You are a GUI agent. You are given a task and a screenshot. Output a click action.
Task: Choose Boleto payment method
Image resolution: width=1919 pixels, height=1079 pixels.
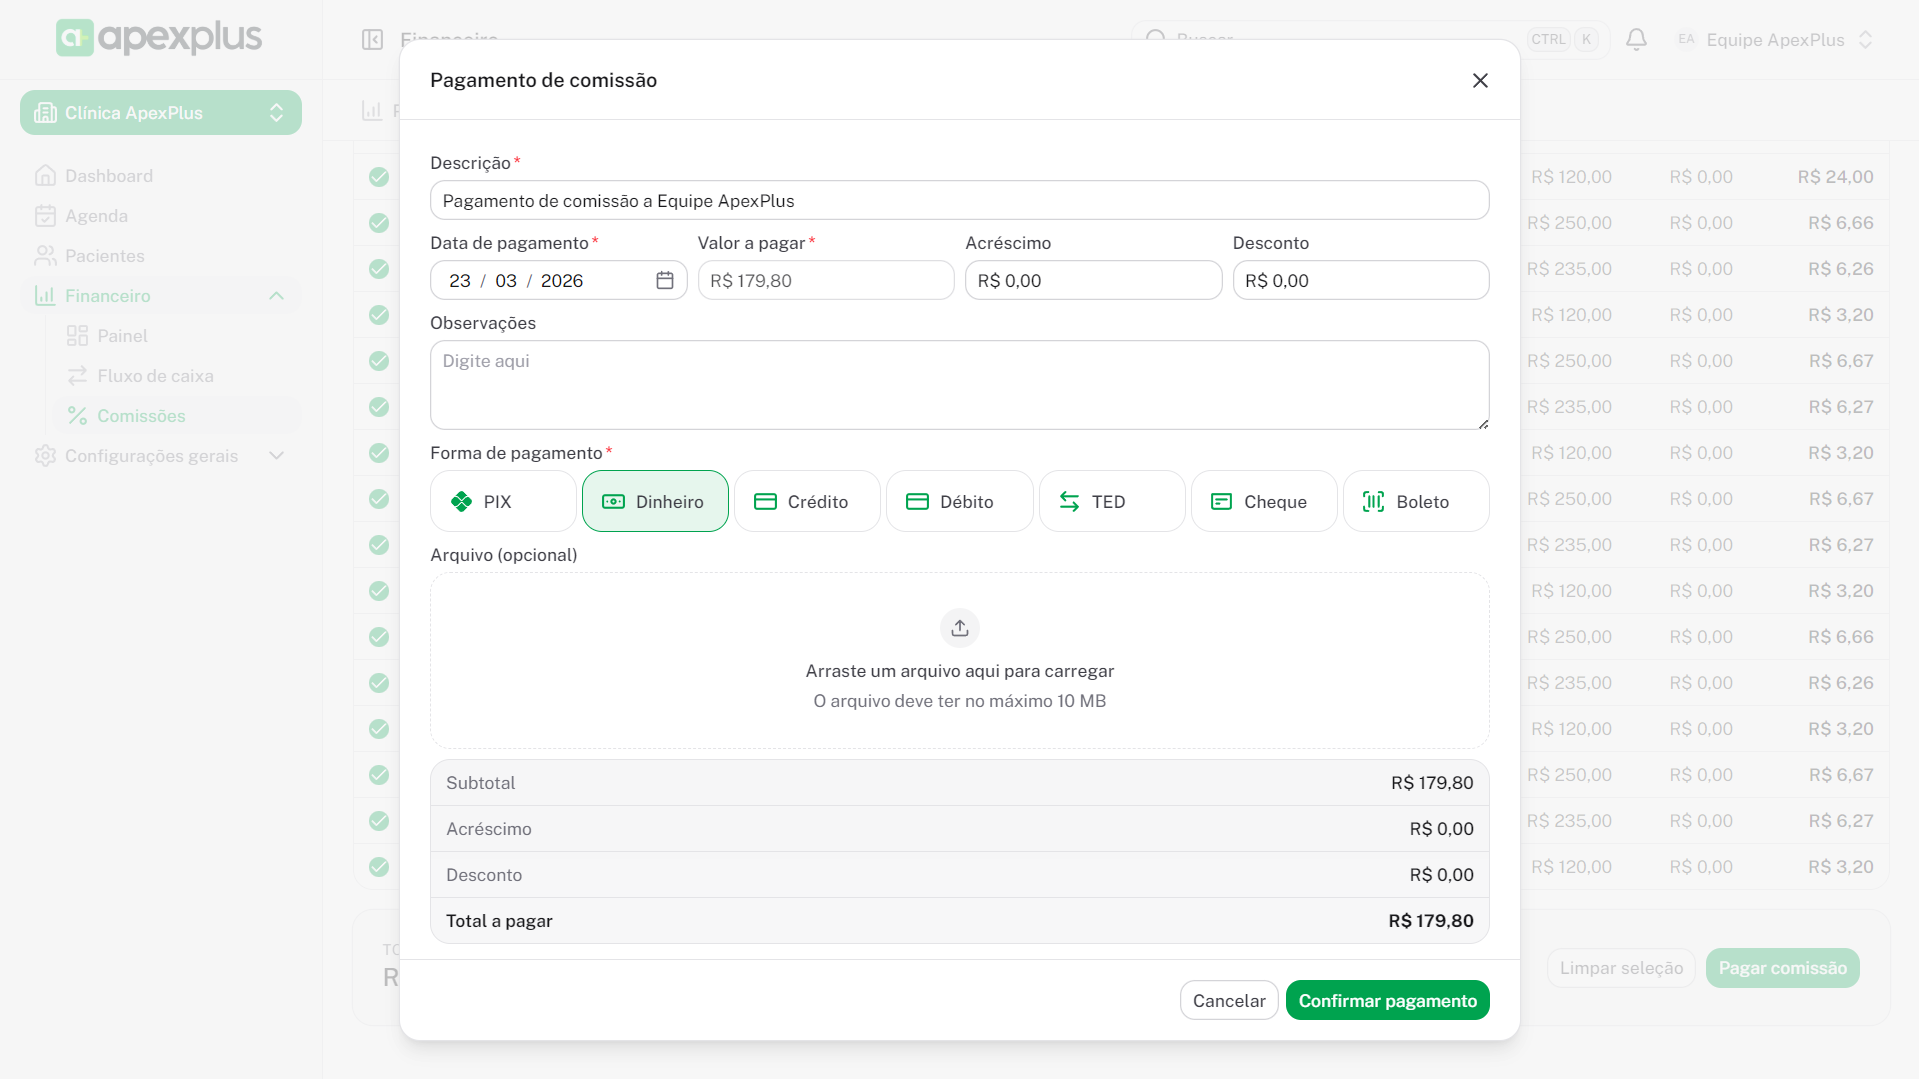pyautogui.click(x=1415, y=501)
